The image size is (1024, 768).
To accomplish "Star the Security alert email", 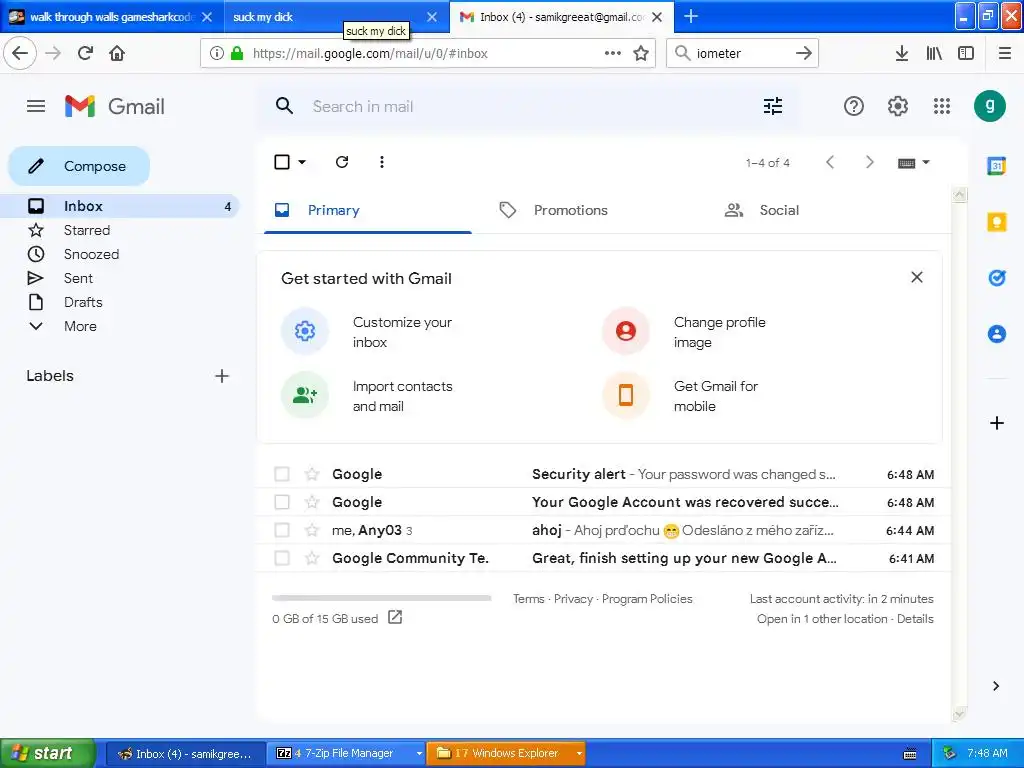I will click(312, 474).
